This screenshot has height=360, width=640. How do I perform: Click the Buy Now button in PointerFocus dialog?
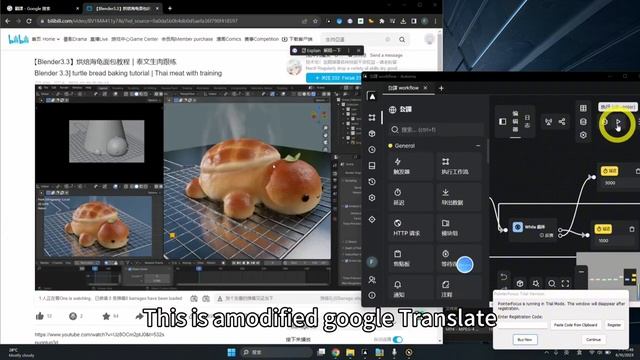[x=525, y=340]
